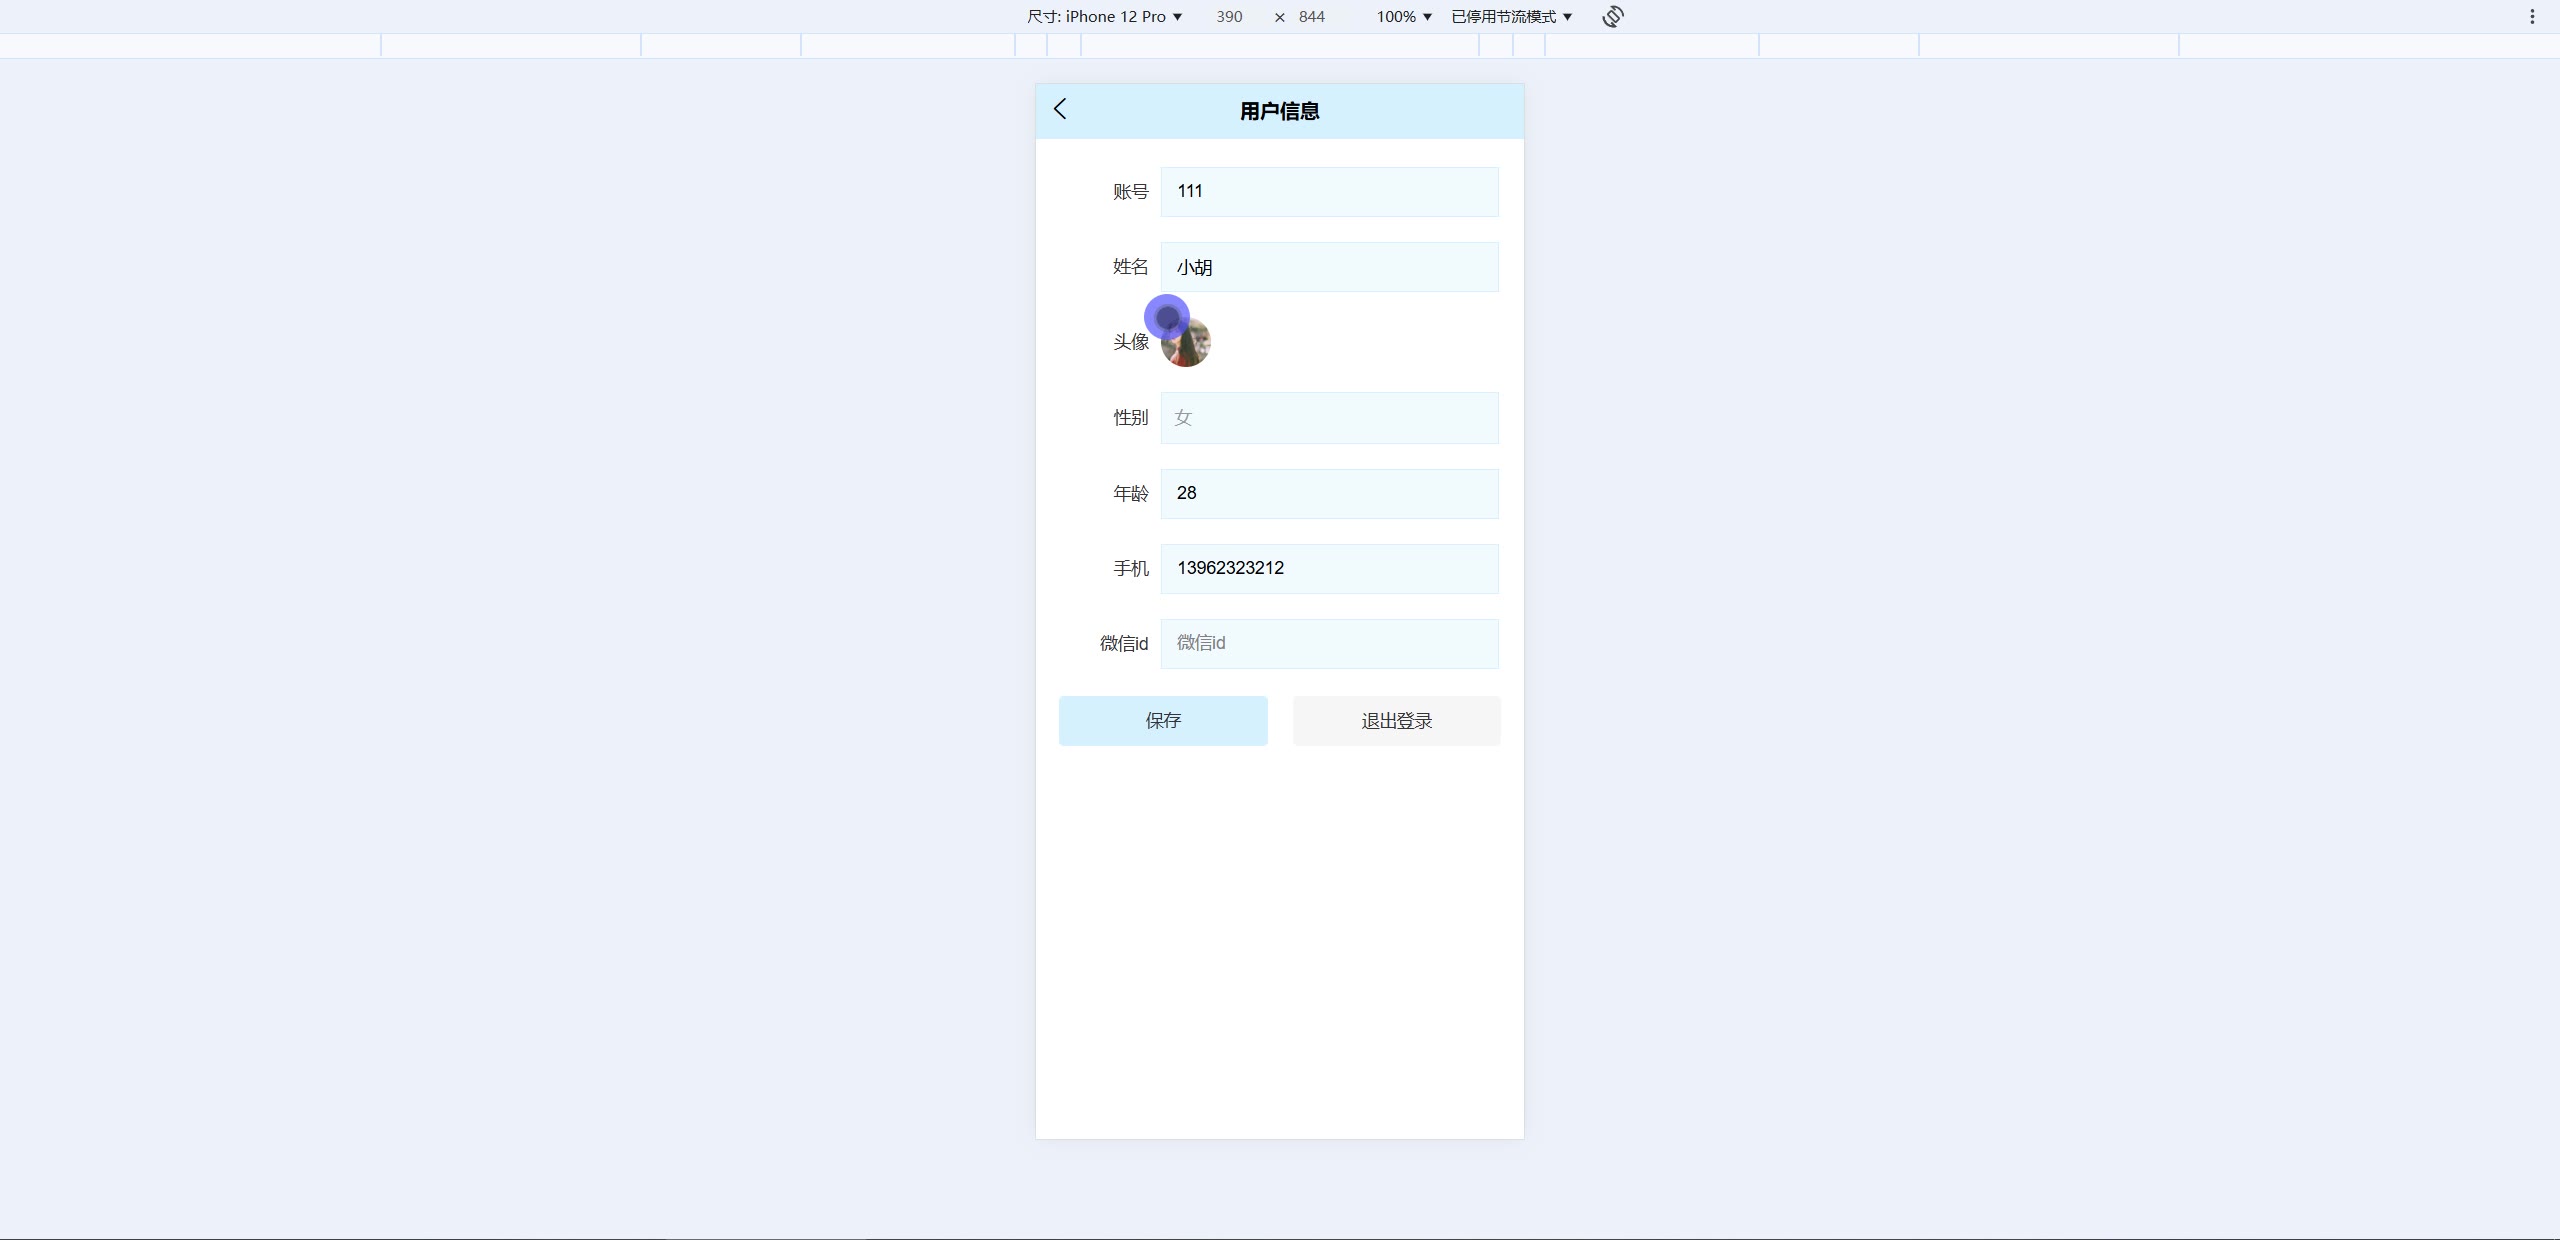Open the iPhone 12 Pro device dropdown
This screenshot has height=1240, width=2560.
click(1105, 17)
